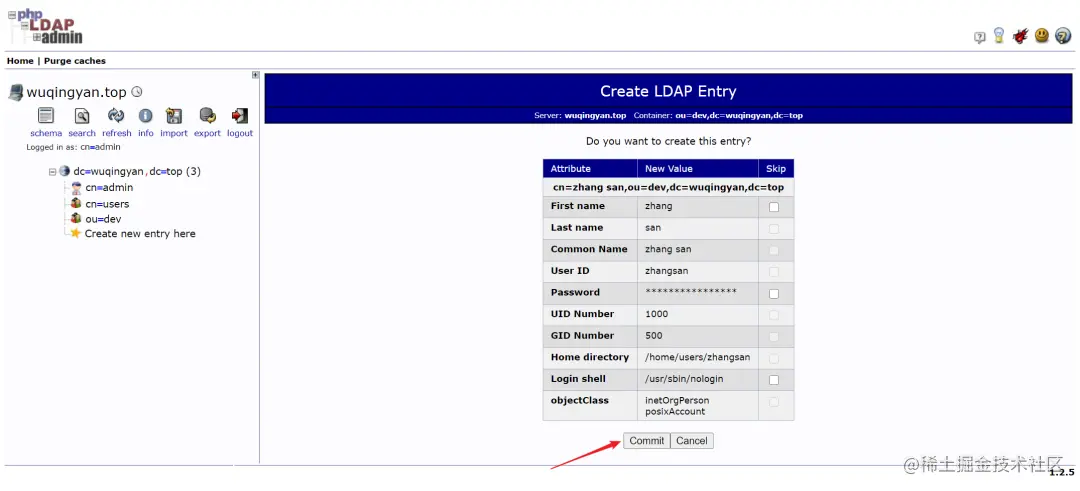Open the import icon
1080x491 pixels.
pos(174,116)
